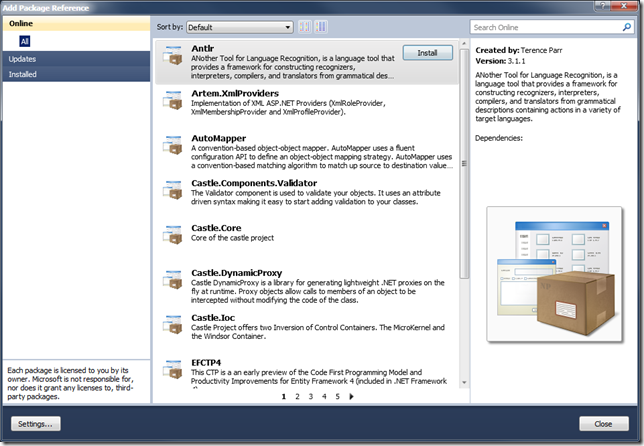
Task: Click the scroll up arrow of package list
Action: point(464,44)
